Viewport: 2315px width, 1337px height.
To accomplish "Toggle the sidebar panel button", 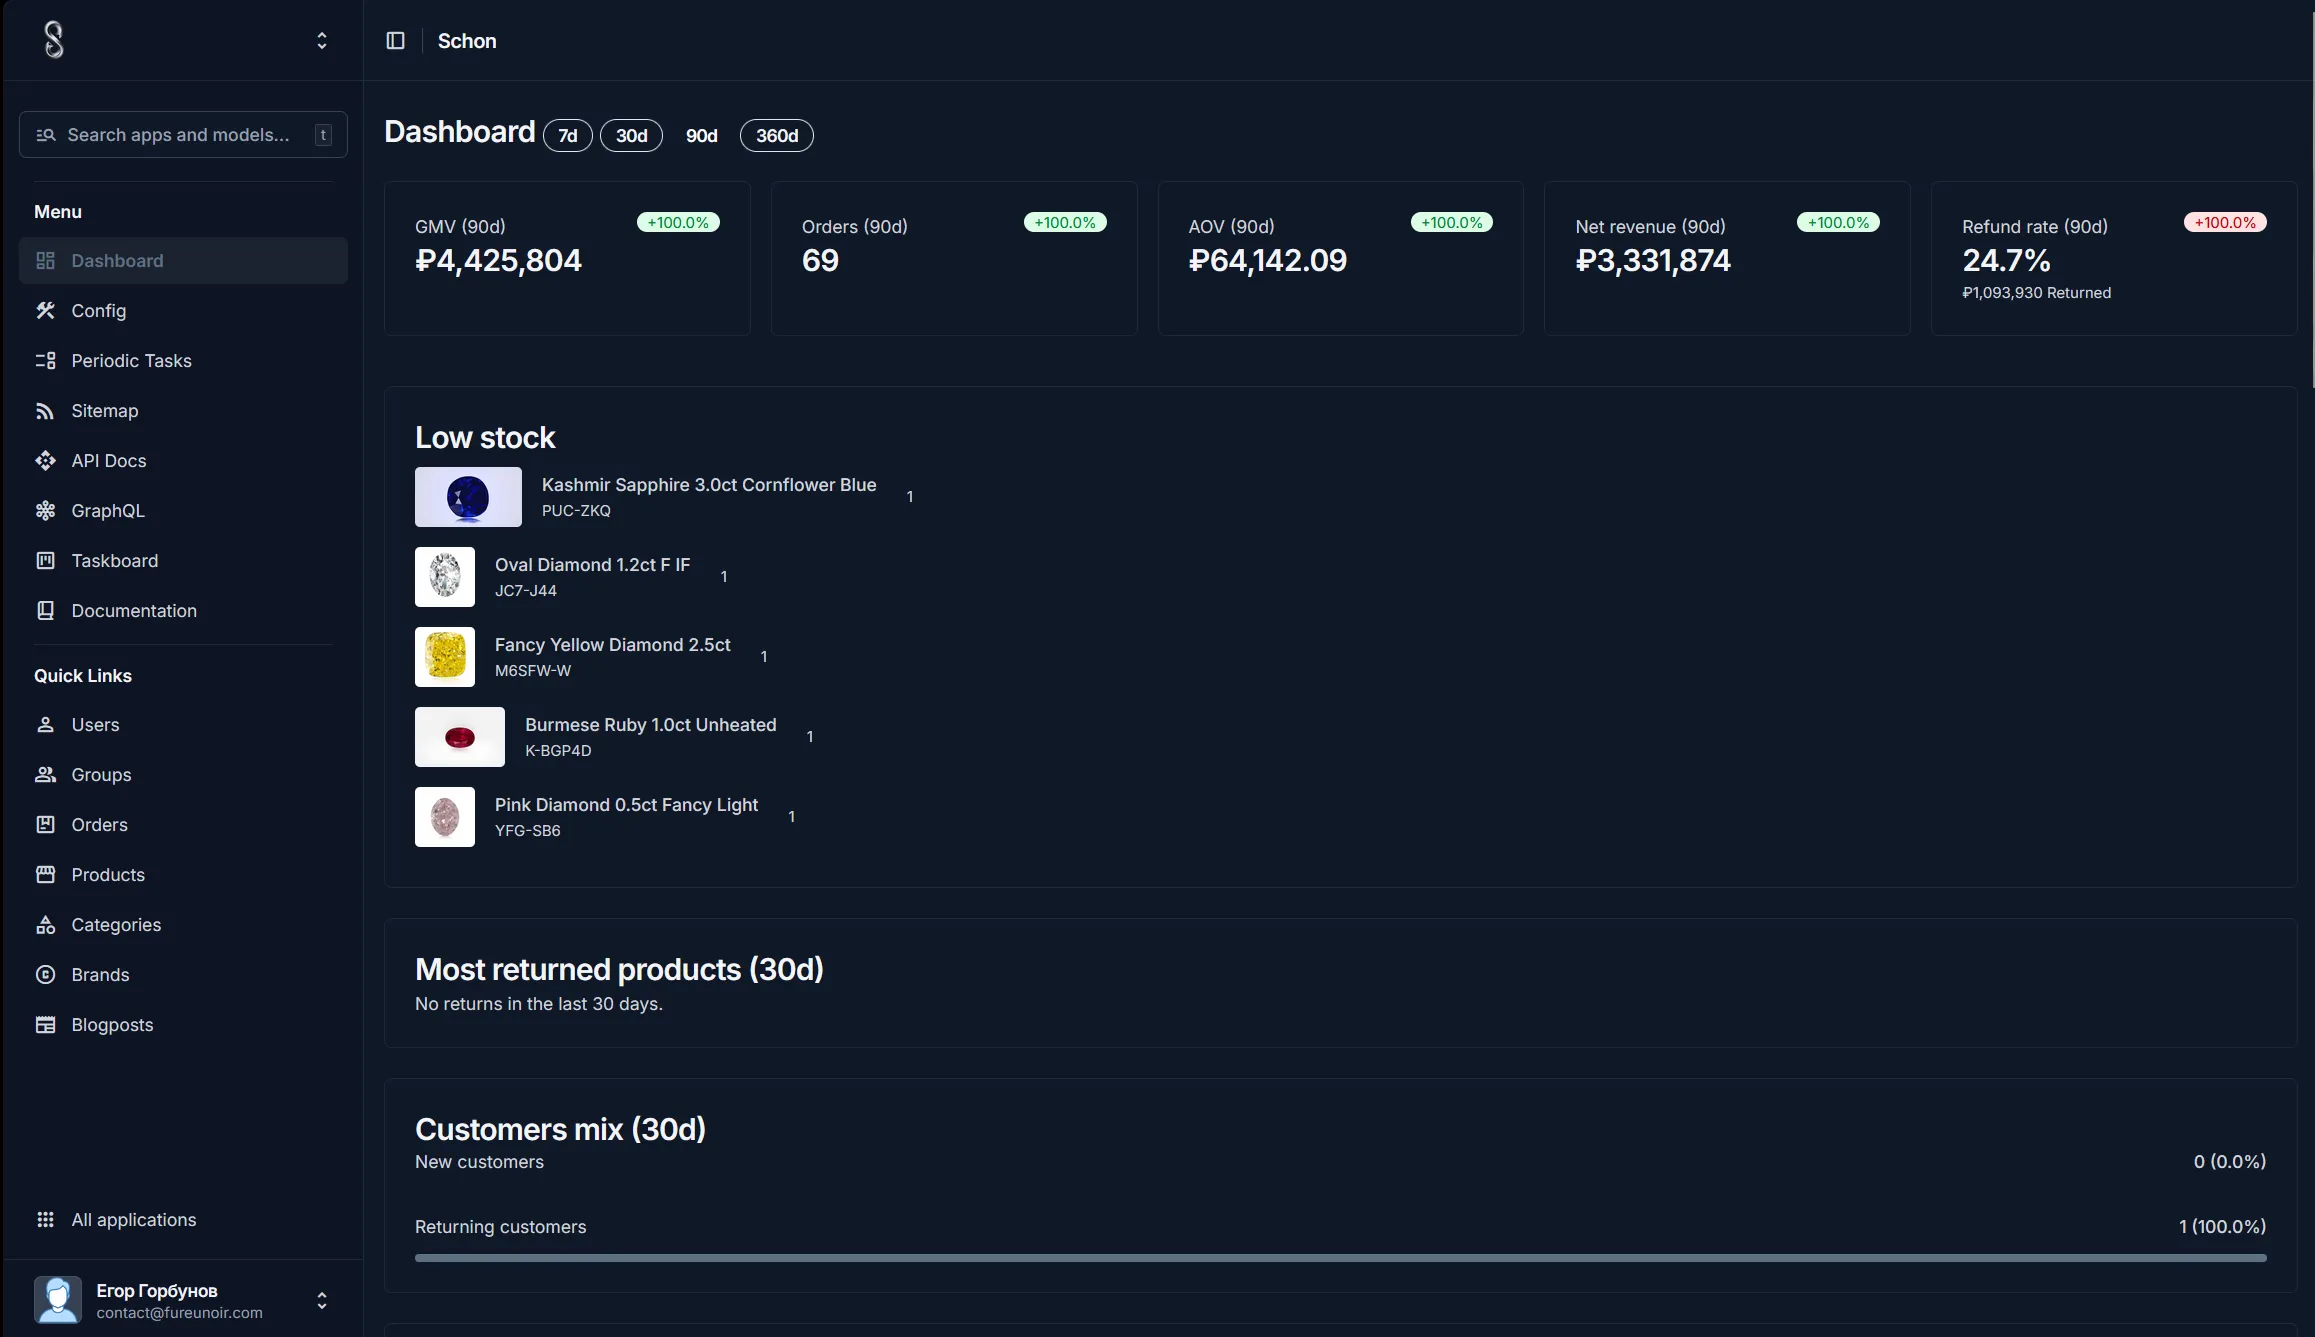I will (396, 41).
